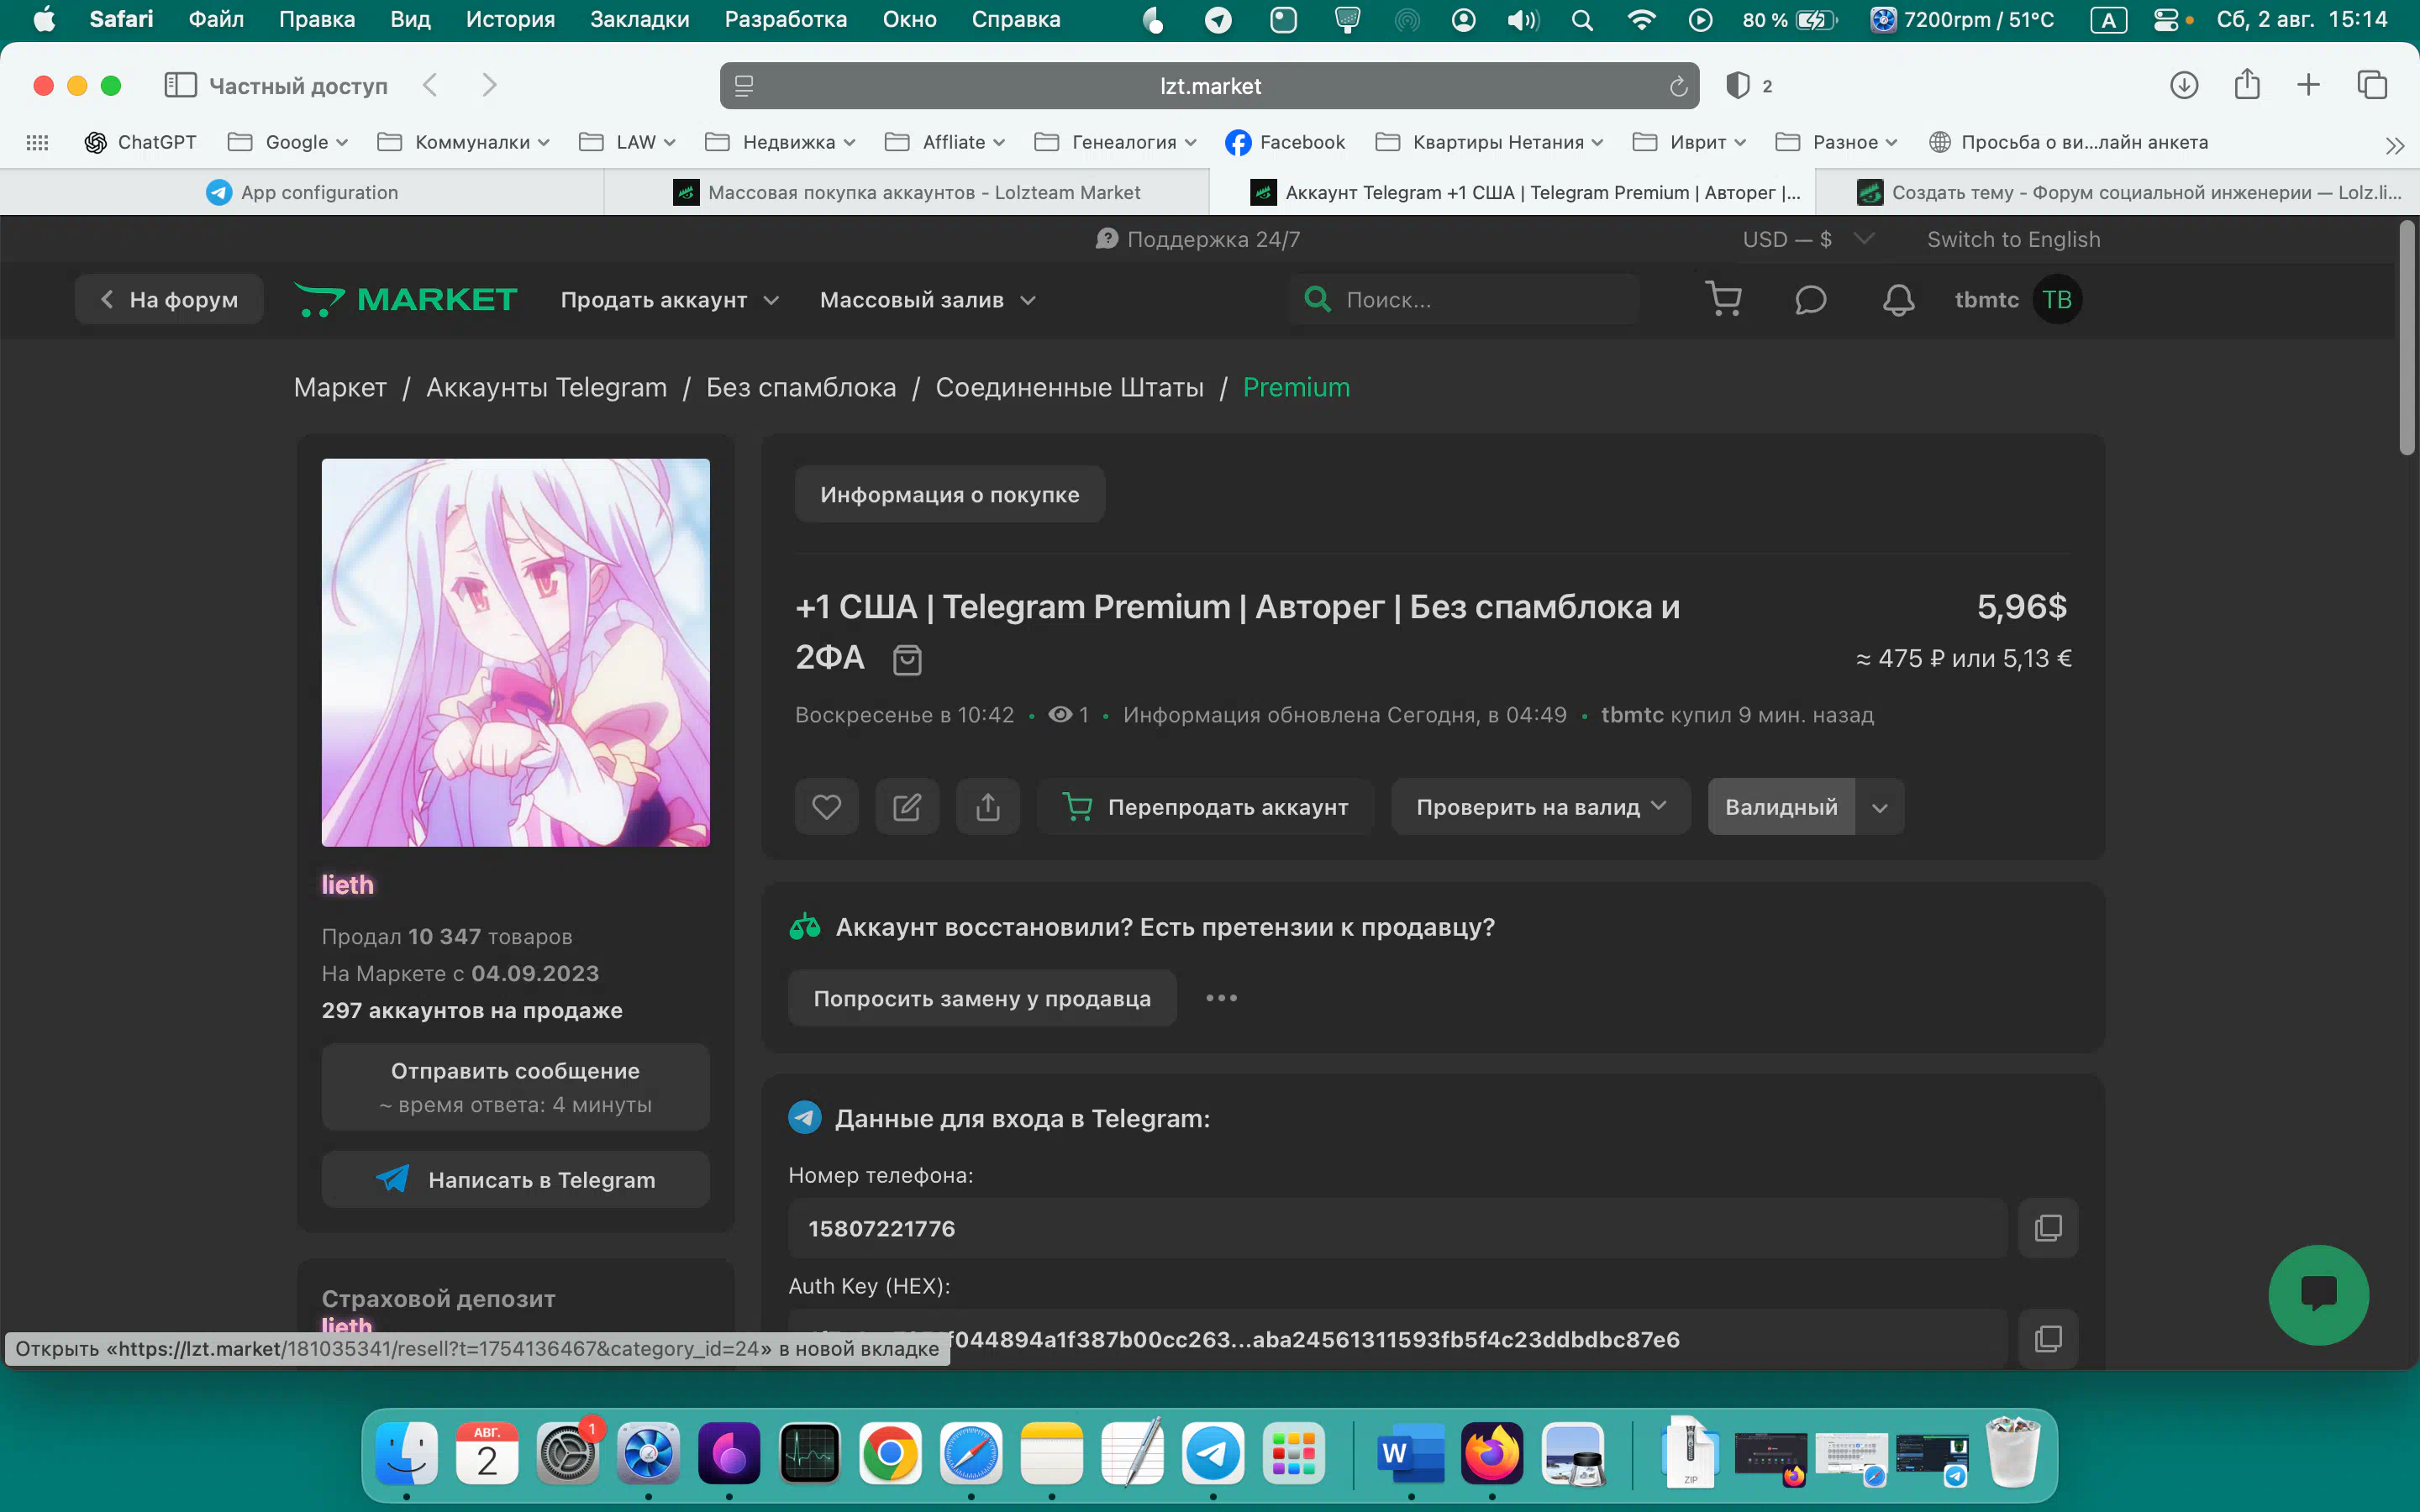
Task: Click the share listing icon button
Action: pos(988,807)
